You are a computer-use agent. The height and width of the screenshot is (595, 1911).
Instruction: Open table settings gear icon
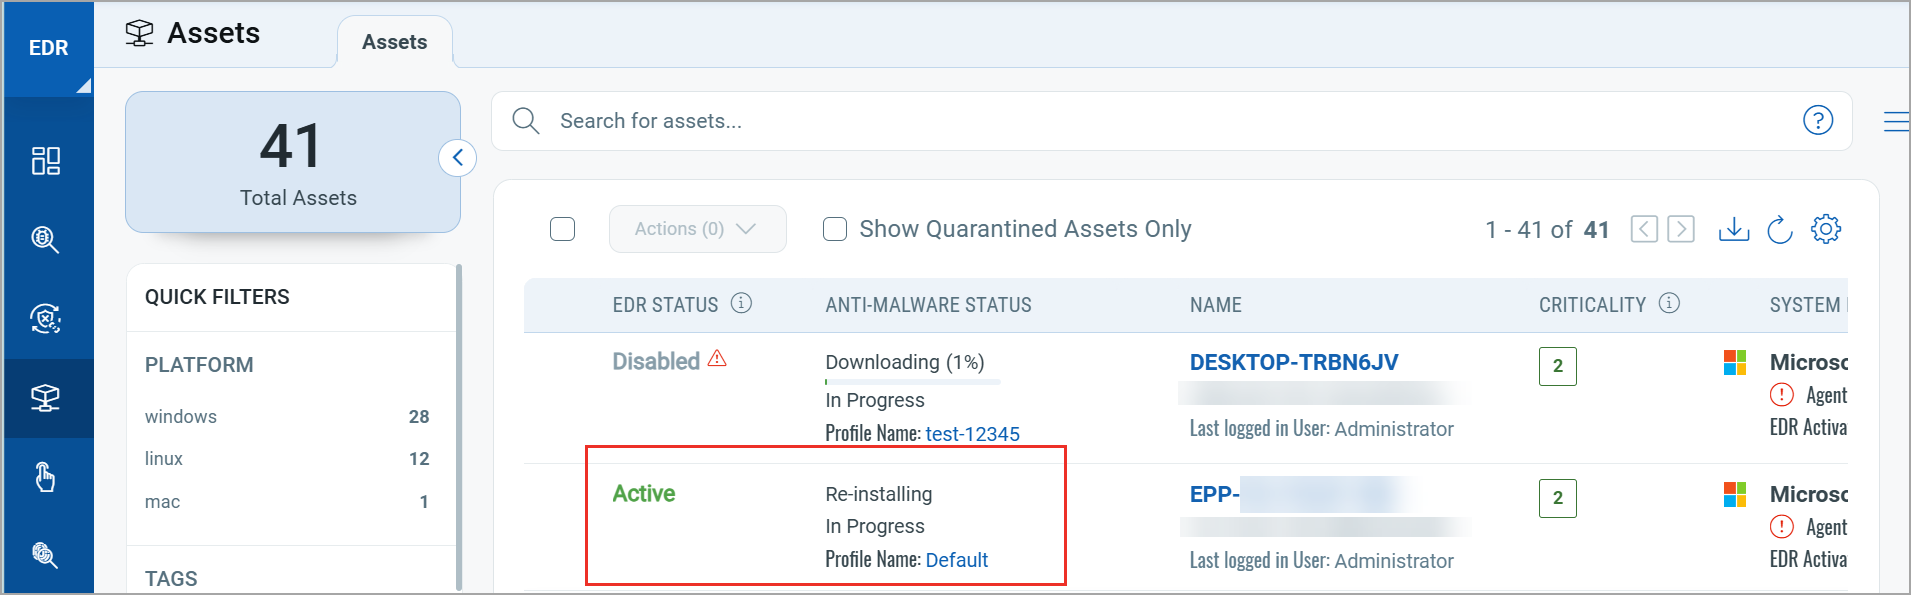pos(1826,229)
